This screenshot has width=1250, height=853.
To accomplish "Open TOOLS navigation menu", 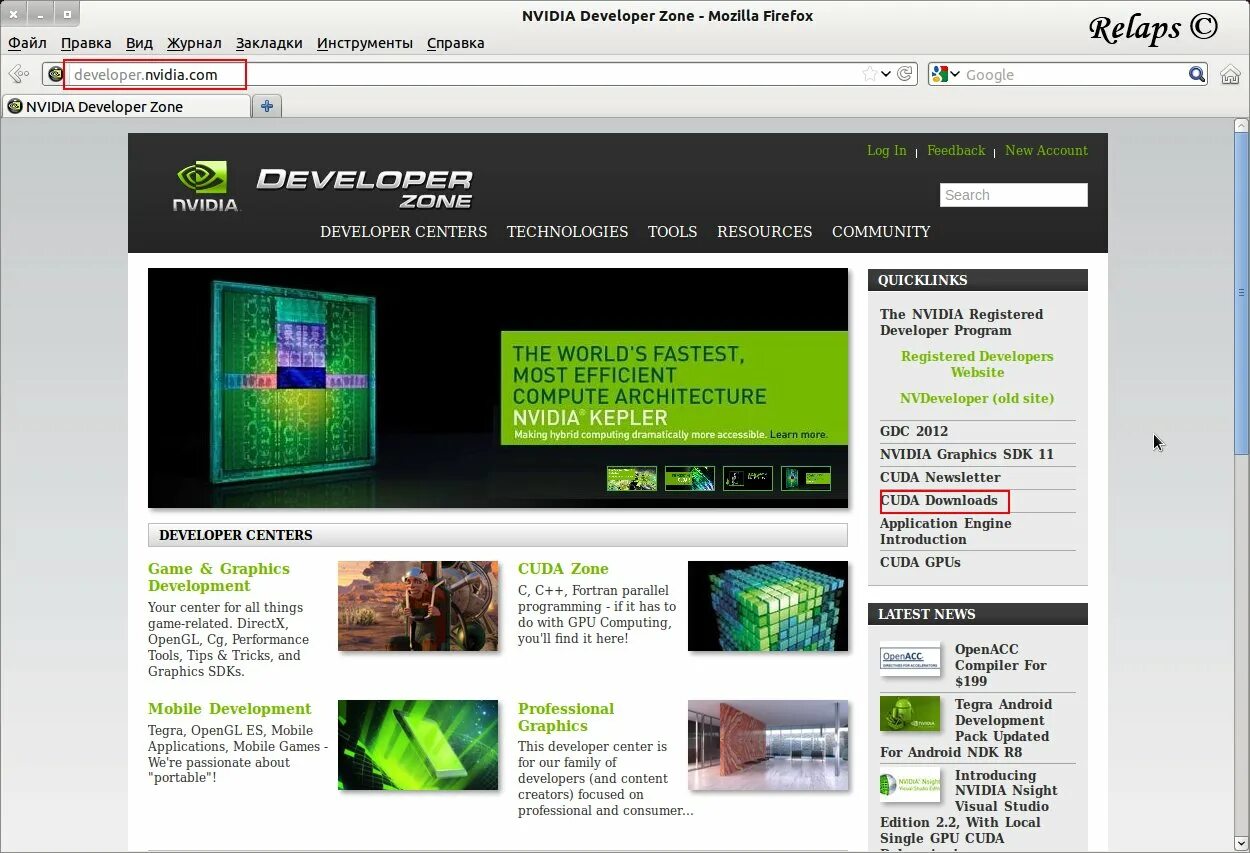I will pos(672,231).
